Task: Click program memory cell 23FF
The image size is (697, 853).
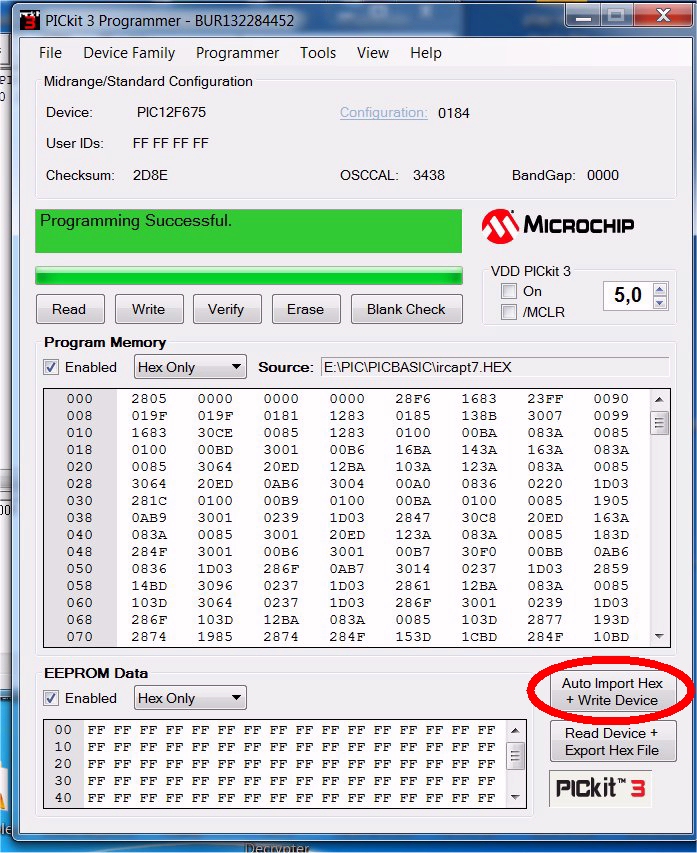Action: [x=545, y=399]
